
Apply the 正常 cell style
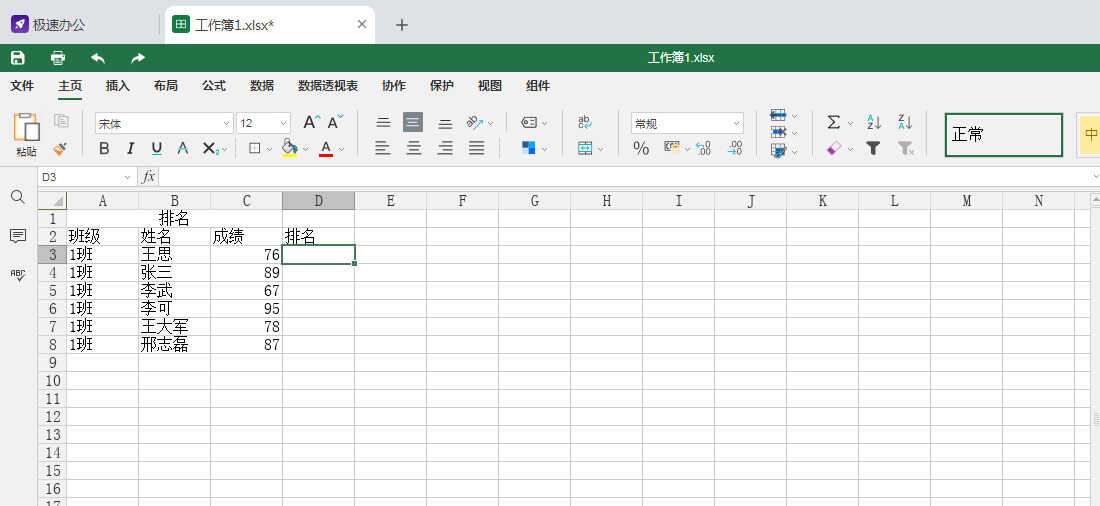(x=1004, y=134)
